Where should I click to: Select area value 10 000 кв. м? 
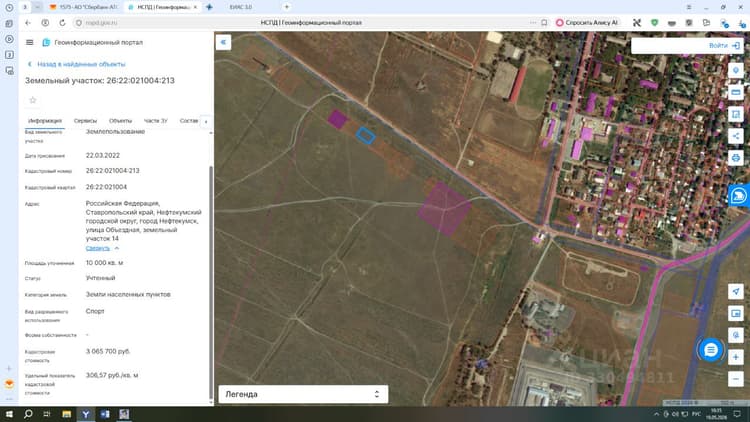[104, 263]
